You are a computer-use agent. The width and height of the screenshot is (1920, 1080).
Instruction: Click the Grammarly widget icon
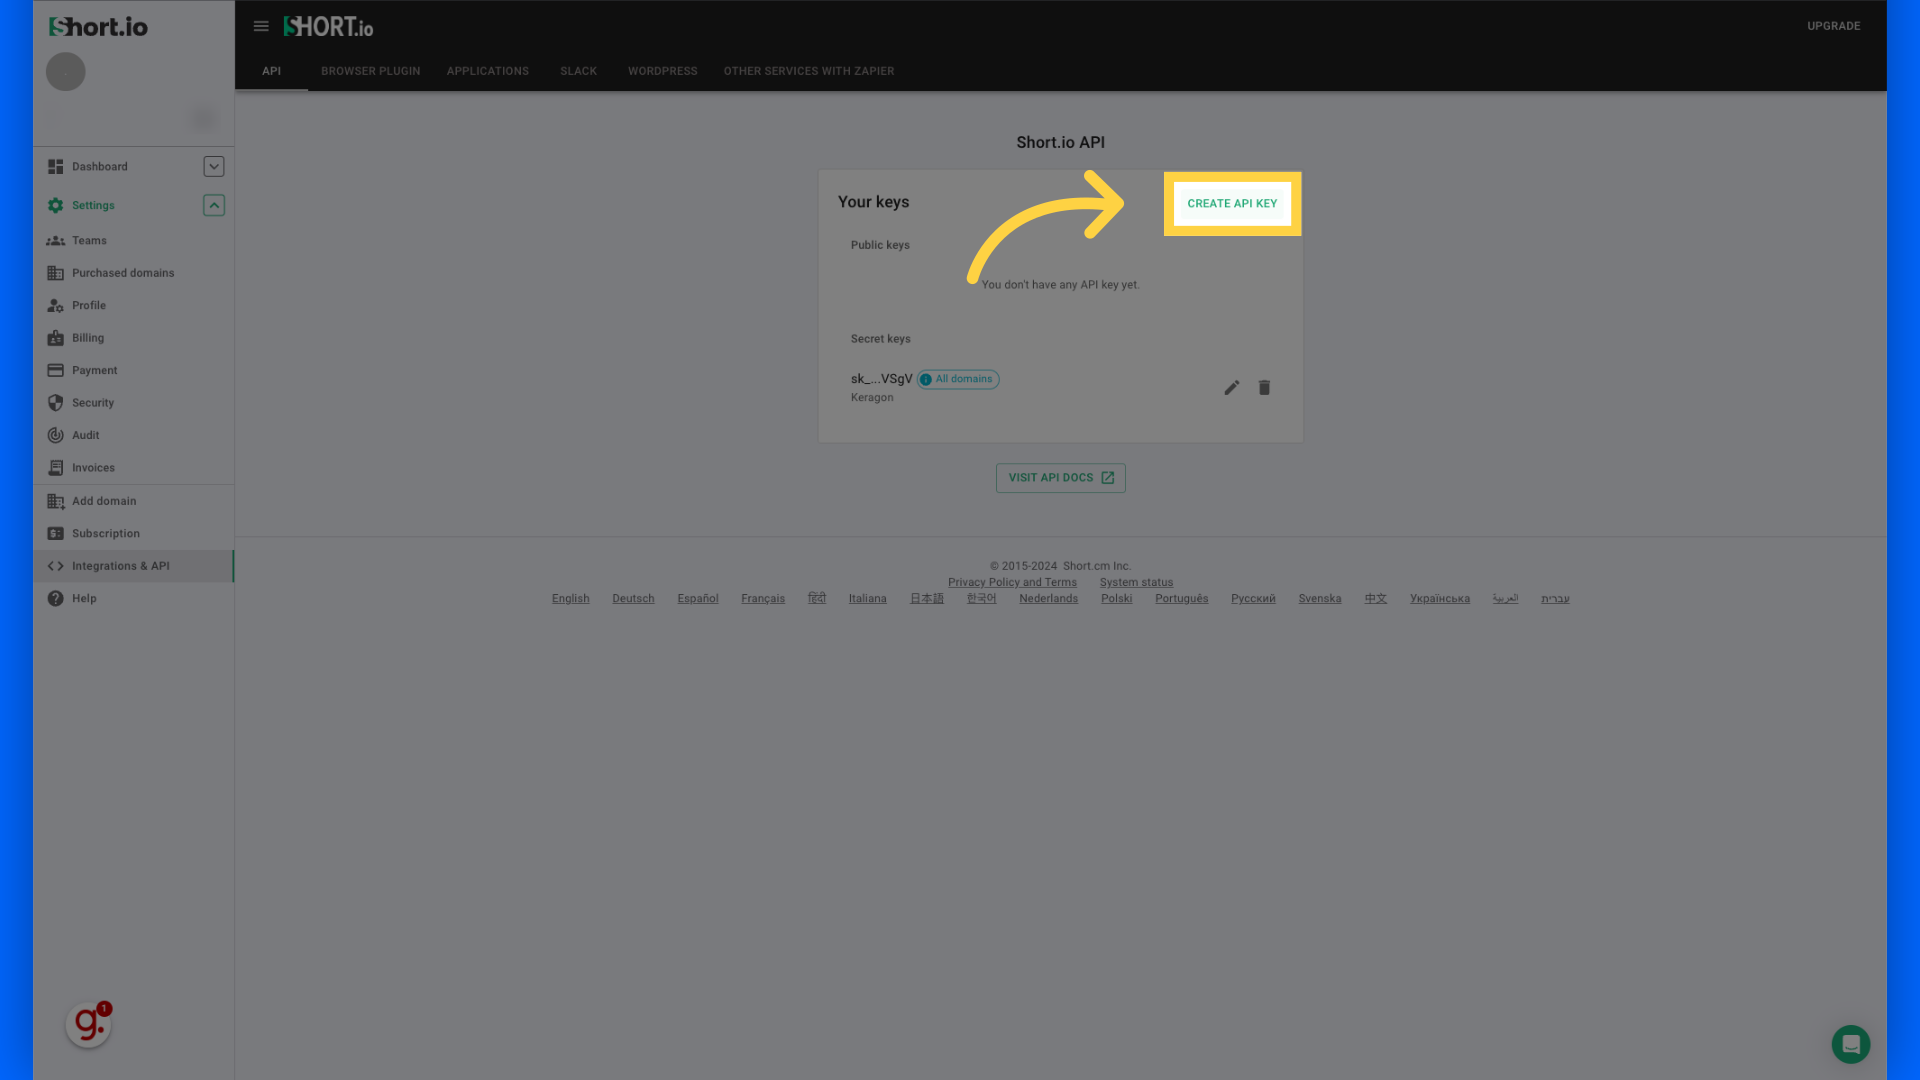tap(88, 1025)
